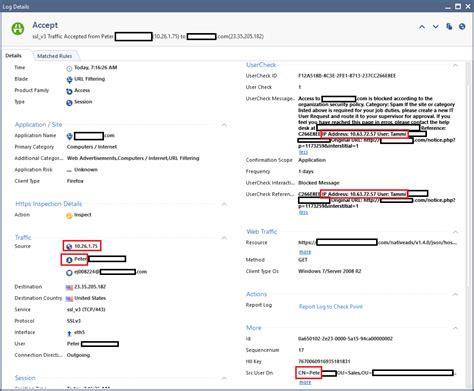
Task: Click the green Accept action icon
Action: tap(18, 29)
